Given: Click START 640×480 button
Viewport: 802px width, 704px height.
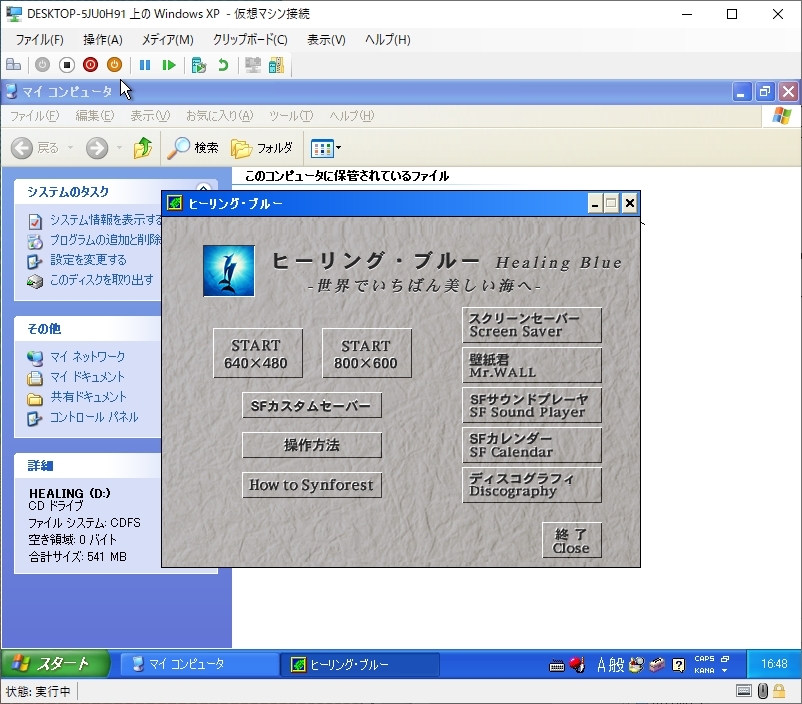Looking at the screenshot, I should pos(258,353).
